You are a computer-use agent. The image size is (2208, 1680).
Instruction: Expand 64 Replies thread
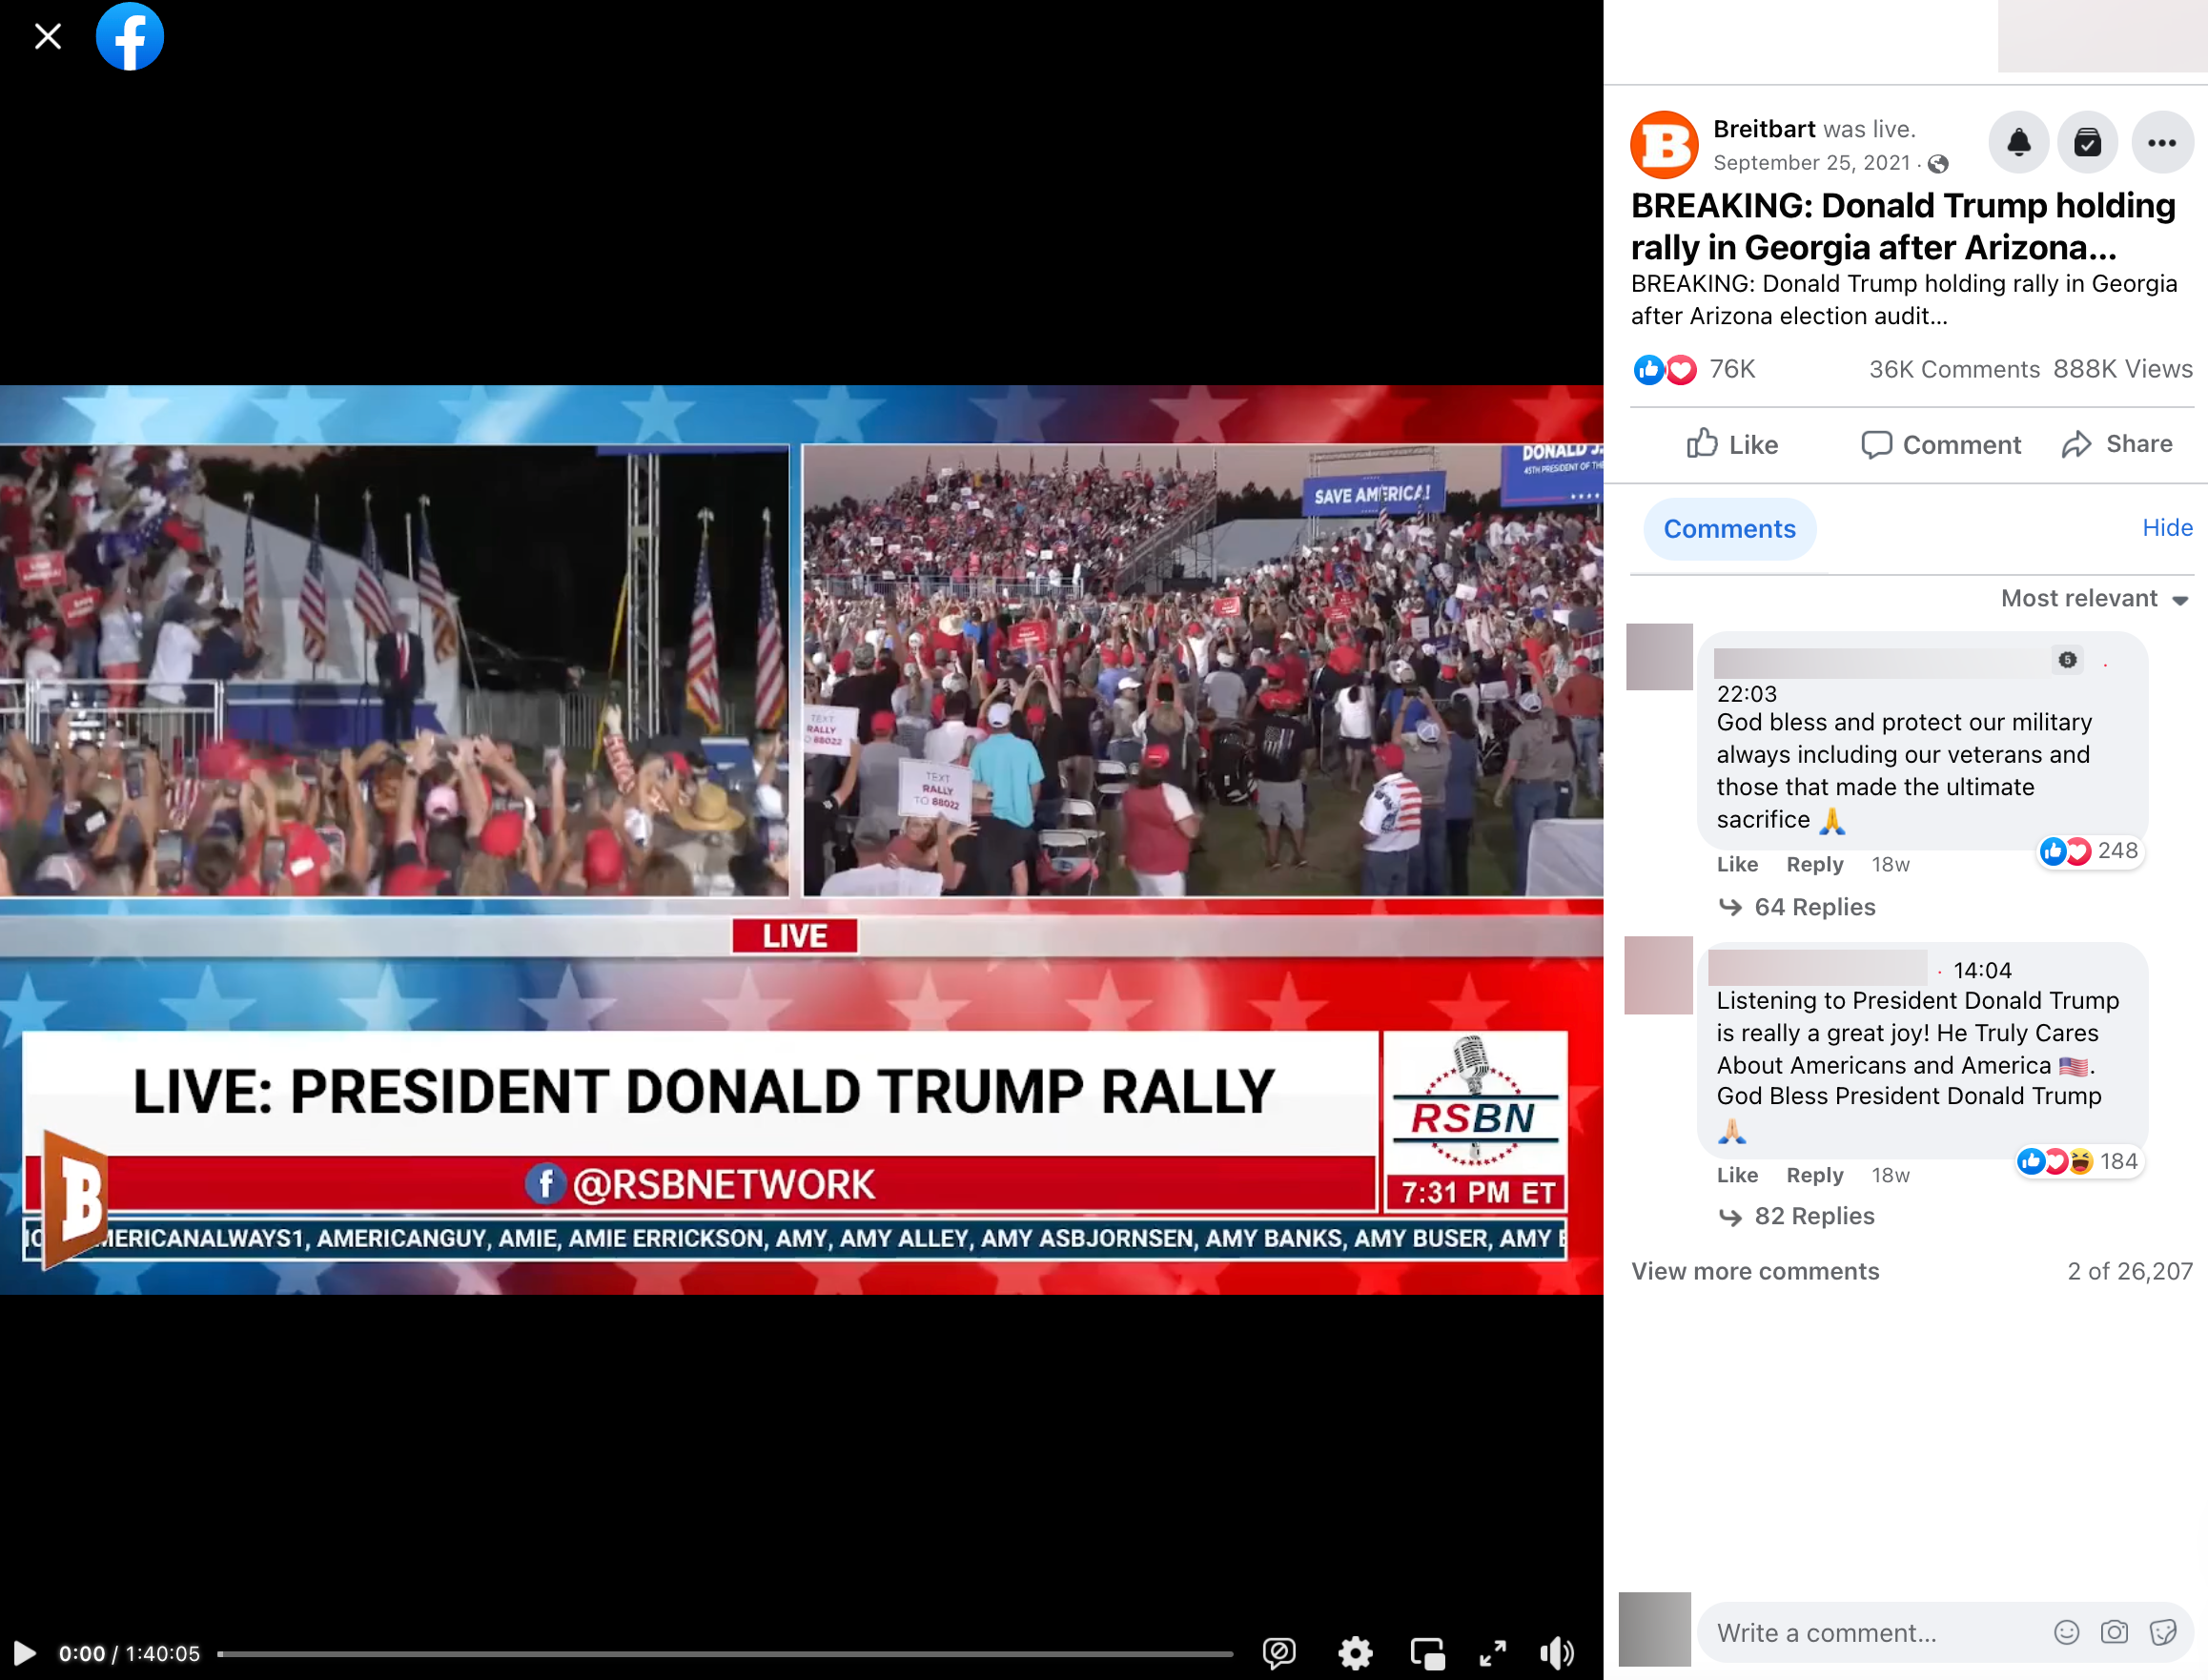pyautogui.click(x=1813, y=907)
